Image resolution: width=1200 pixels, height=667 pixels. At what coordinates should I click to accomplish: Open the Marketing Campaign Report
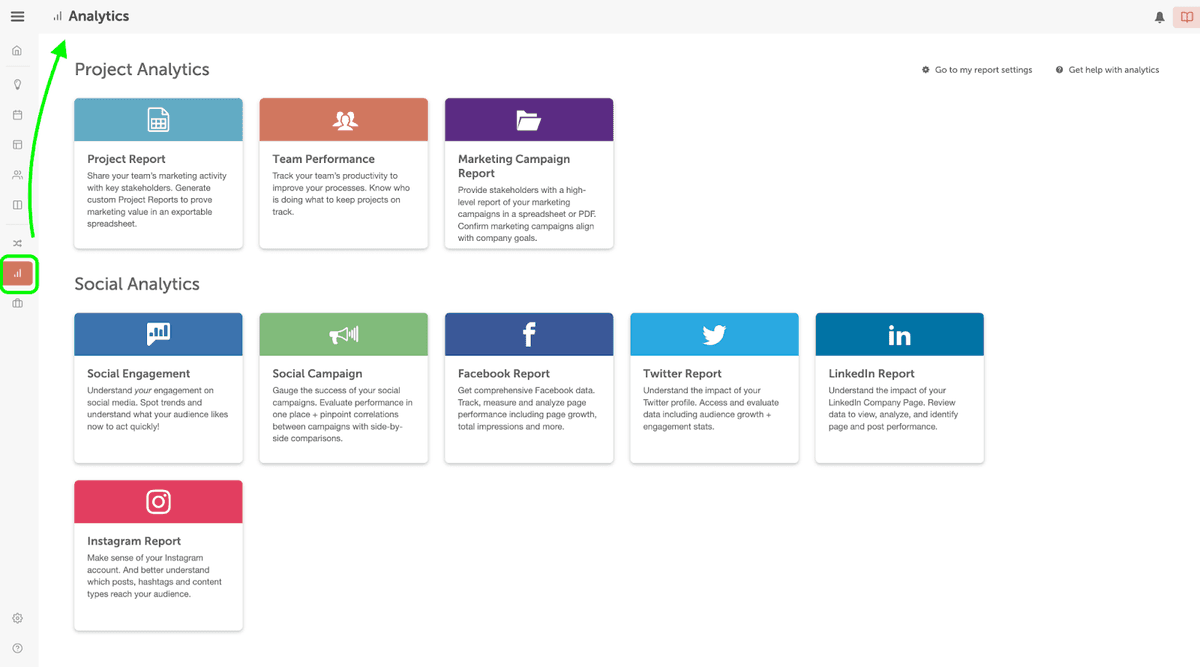pos(528,173)
